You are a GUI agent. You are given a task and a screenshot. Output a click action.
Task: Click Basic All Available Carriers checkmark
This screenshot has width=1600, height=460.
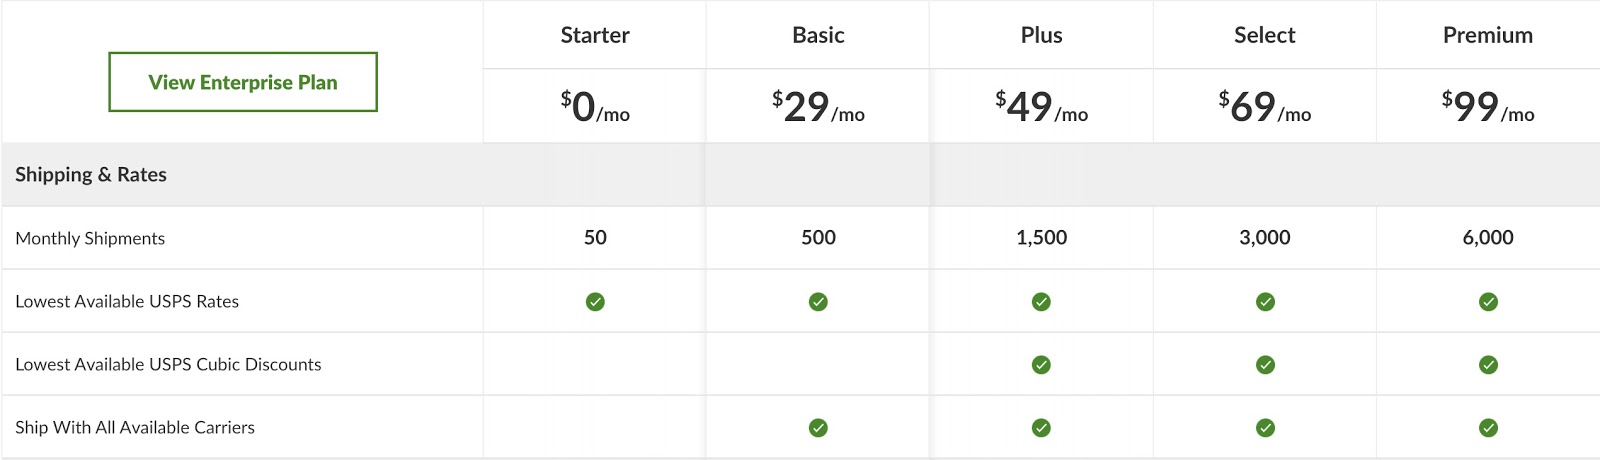coord(818,428)
